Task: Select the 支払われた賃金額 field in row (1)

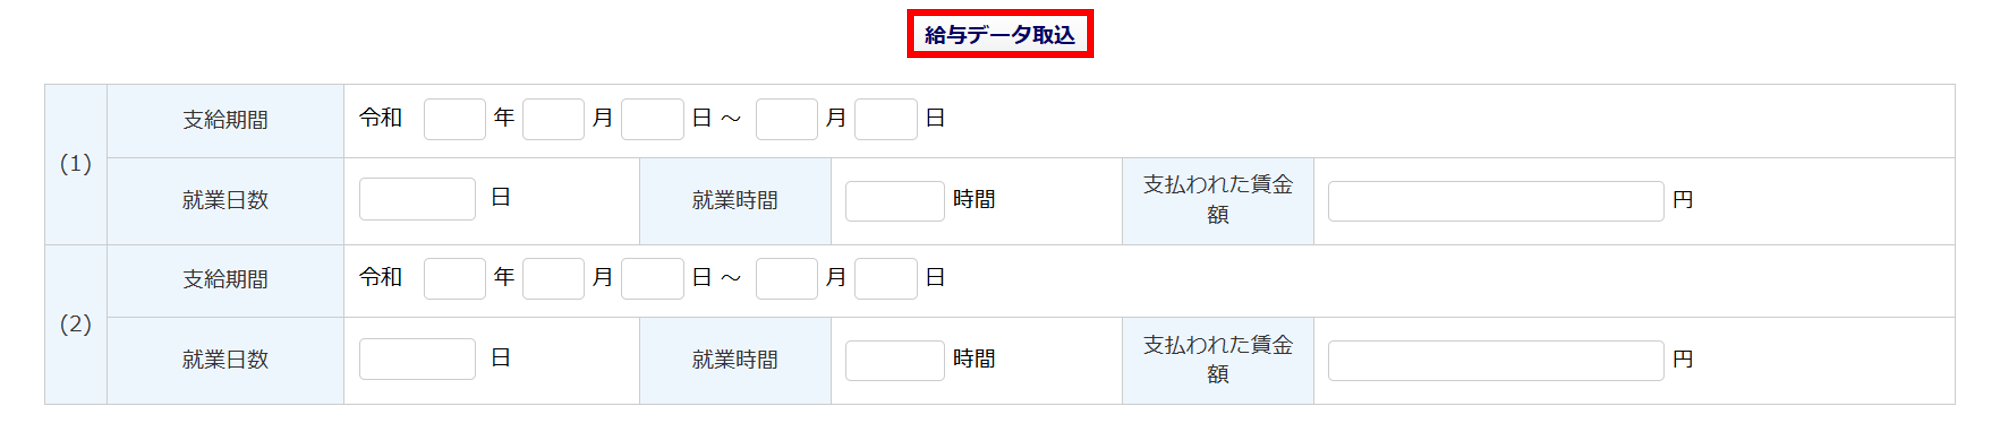Action: (x=1495, y=201)
